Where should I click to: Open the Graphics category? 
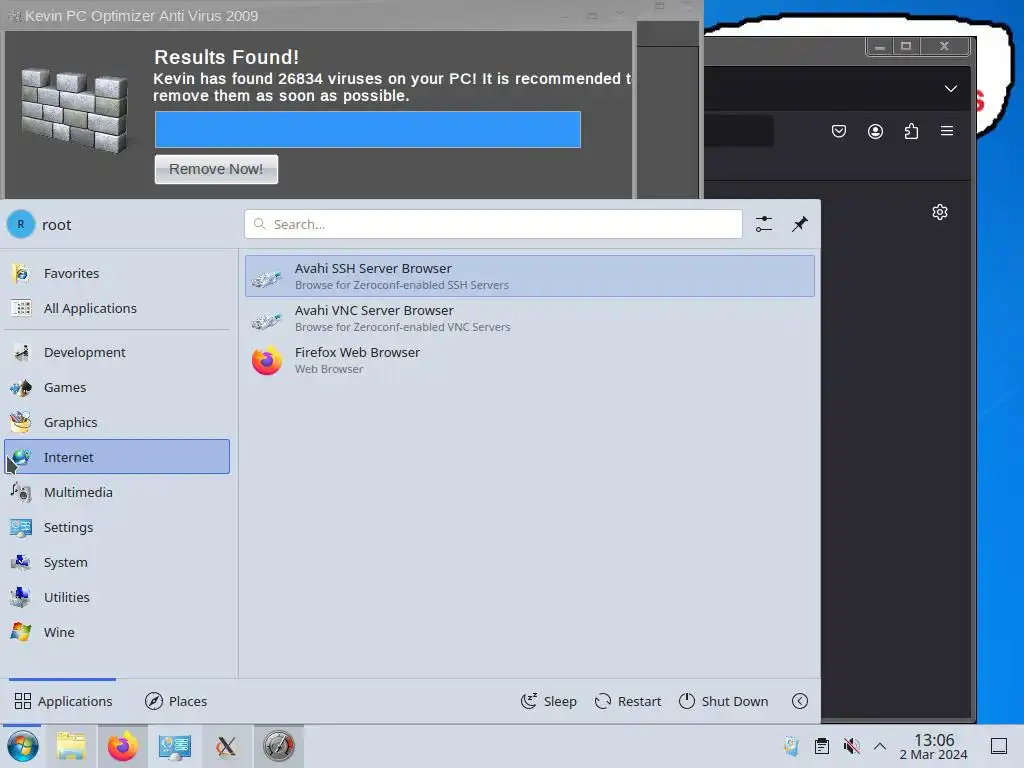pos(117,423)
